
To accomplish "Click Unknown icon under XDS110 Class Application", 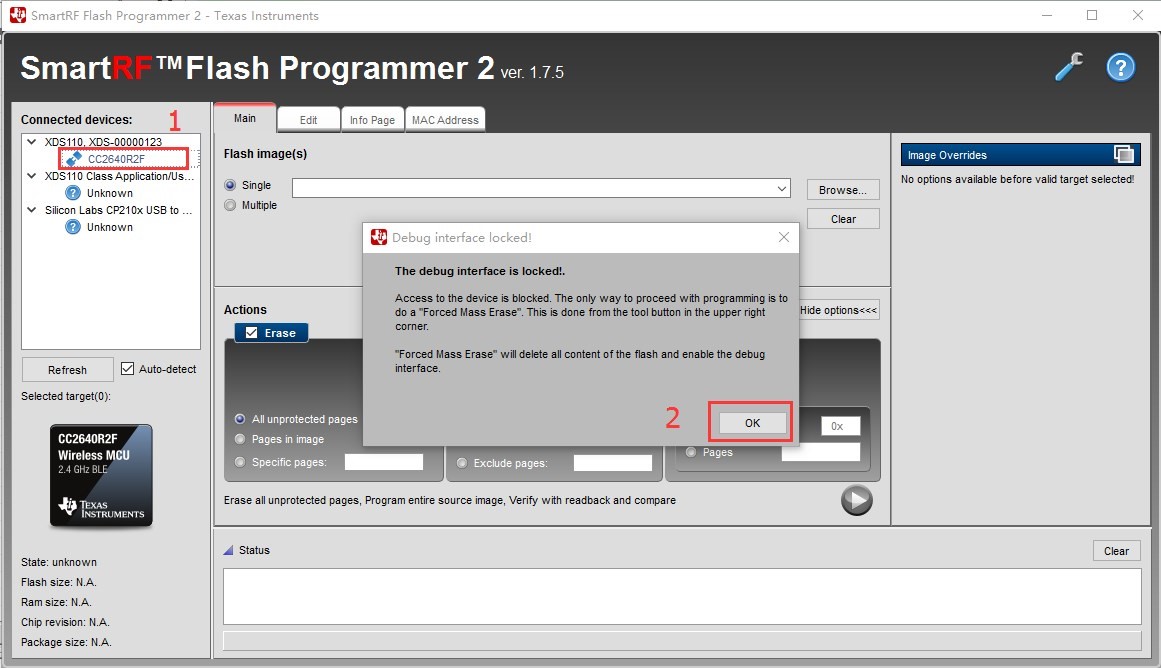I will pyautogui.click(x=73, y=193).
